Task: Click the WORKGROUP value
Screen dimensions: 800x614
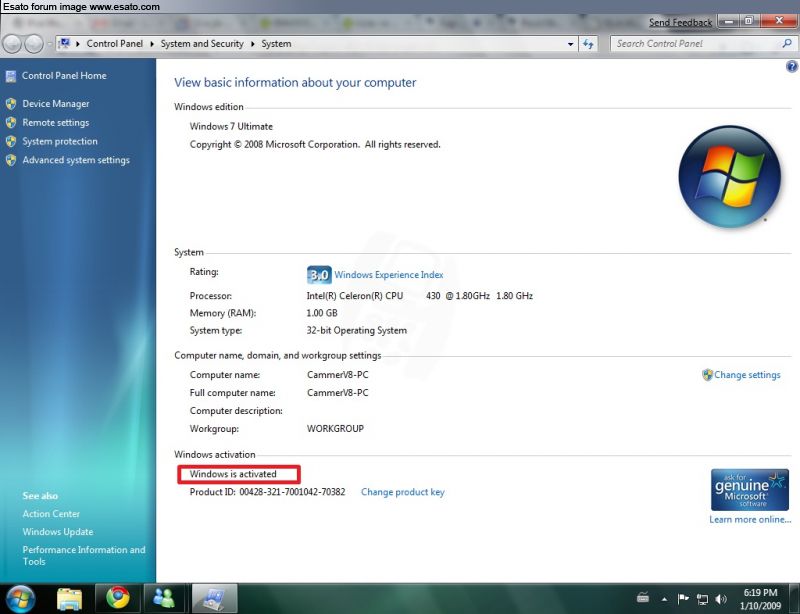Action: (x=335, y=429)
